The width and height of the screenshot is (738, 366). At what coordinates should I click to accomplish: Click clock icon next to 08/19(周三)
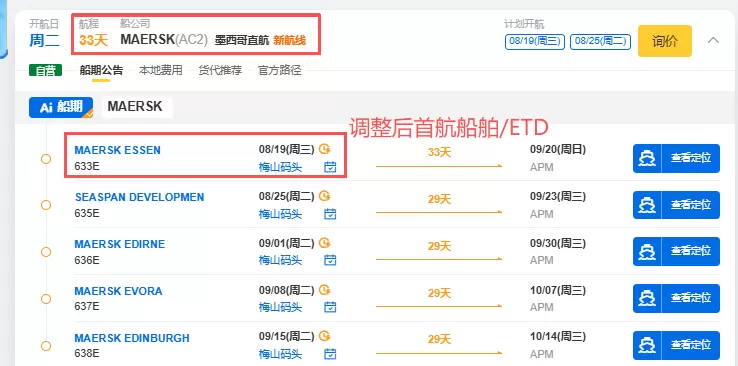pyautogui.click(x=325, y=149)
